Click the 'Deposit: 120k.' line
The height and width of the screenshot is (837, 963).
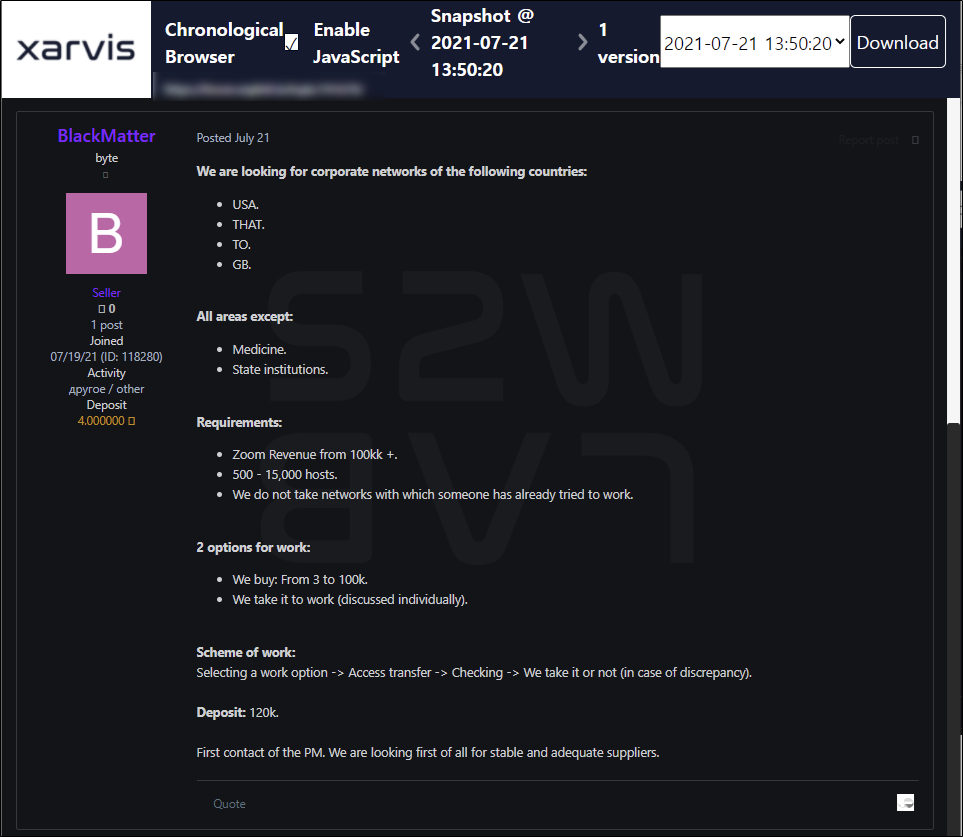[237, 712]
